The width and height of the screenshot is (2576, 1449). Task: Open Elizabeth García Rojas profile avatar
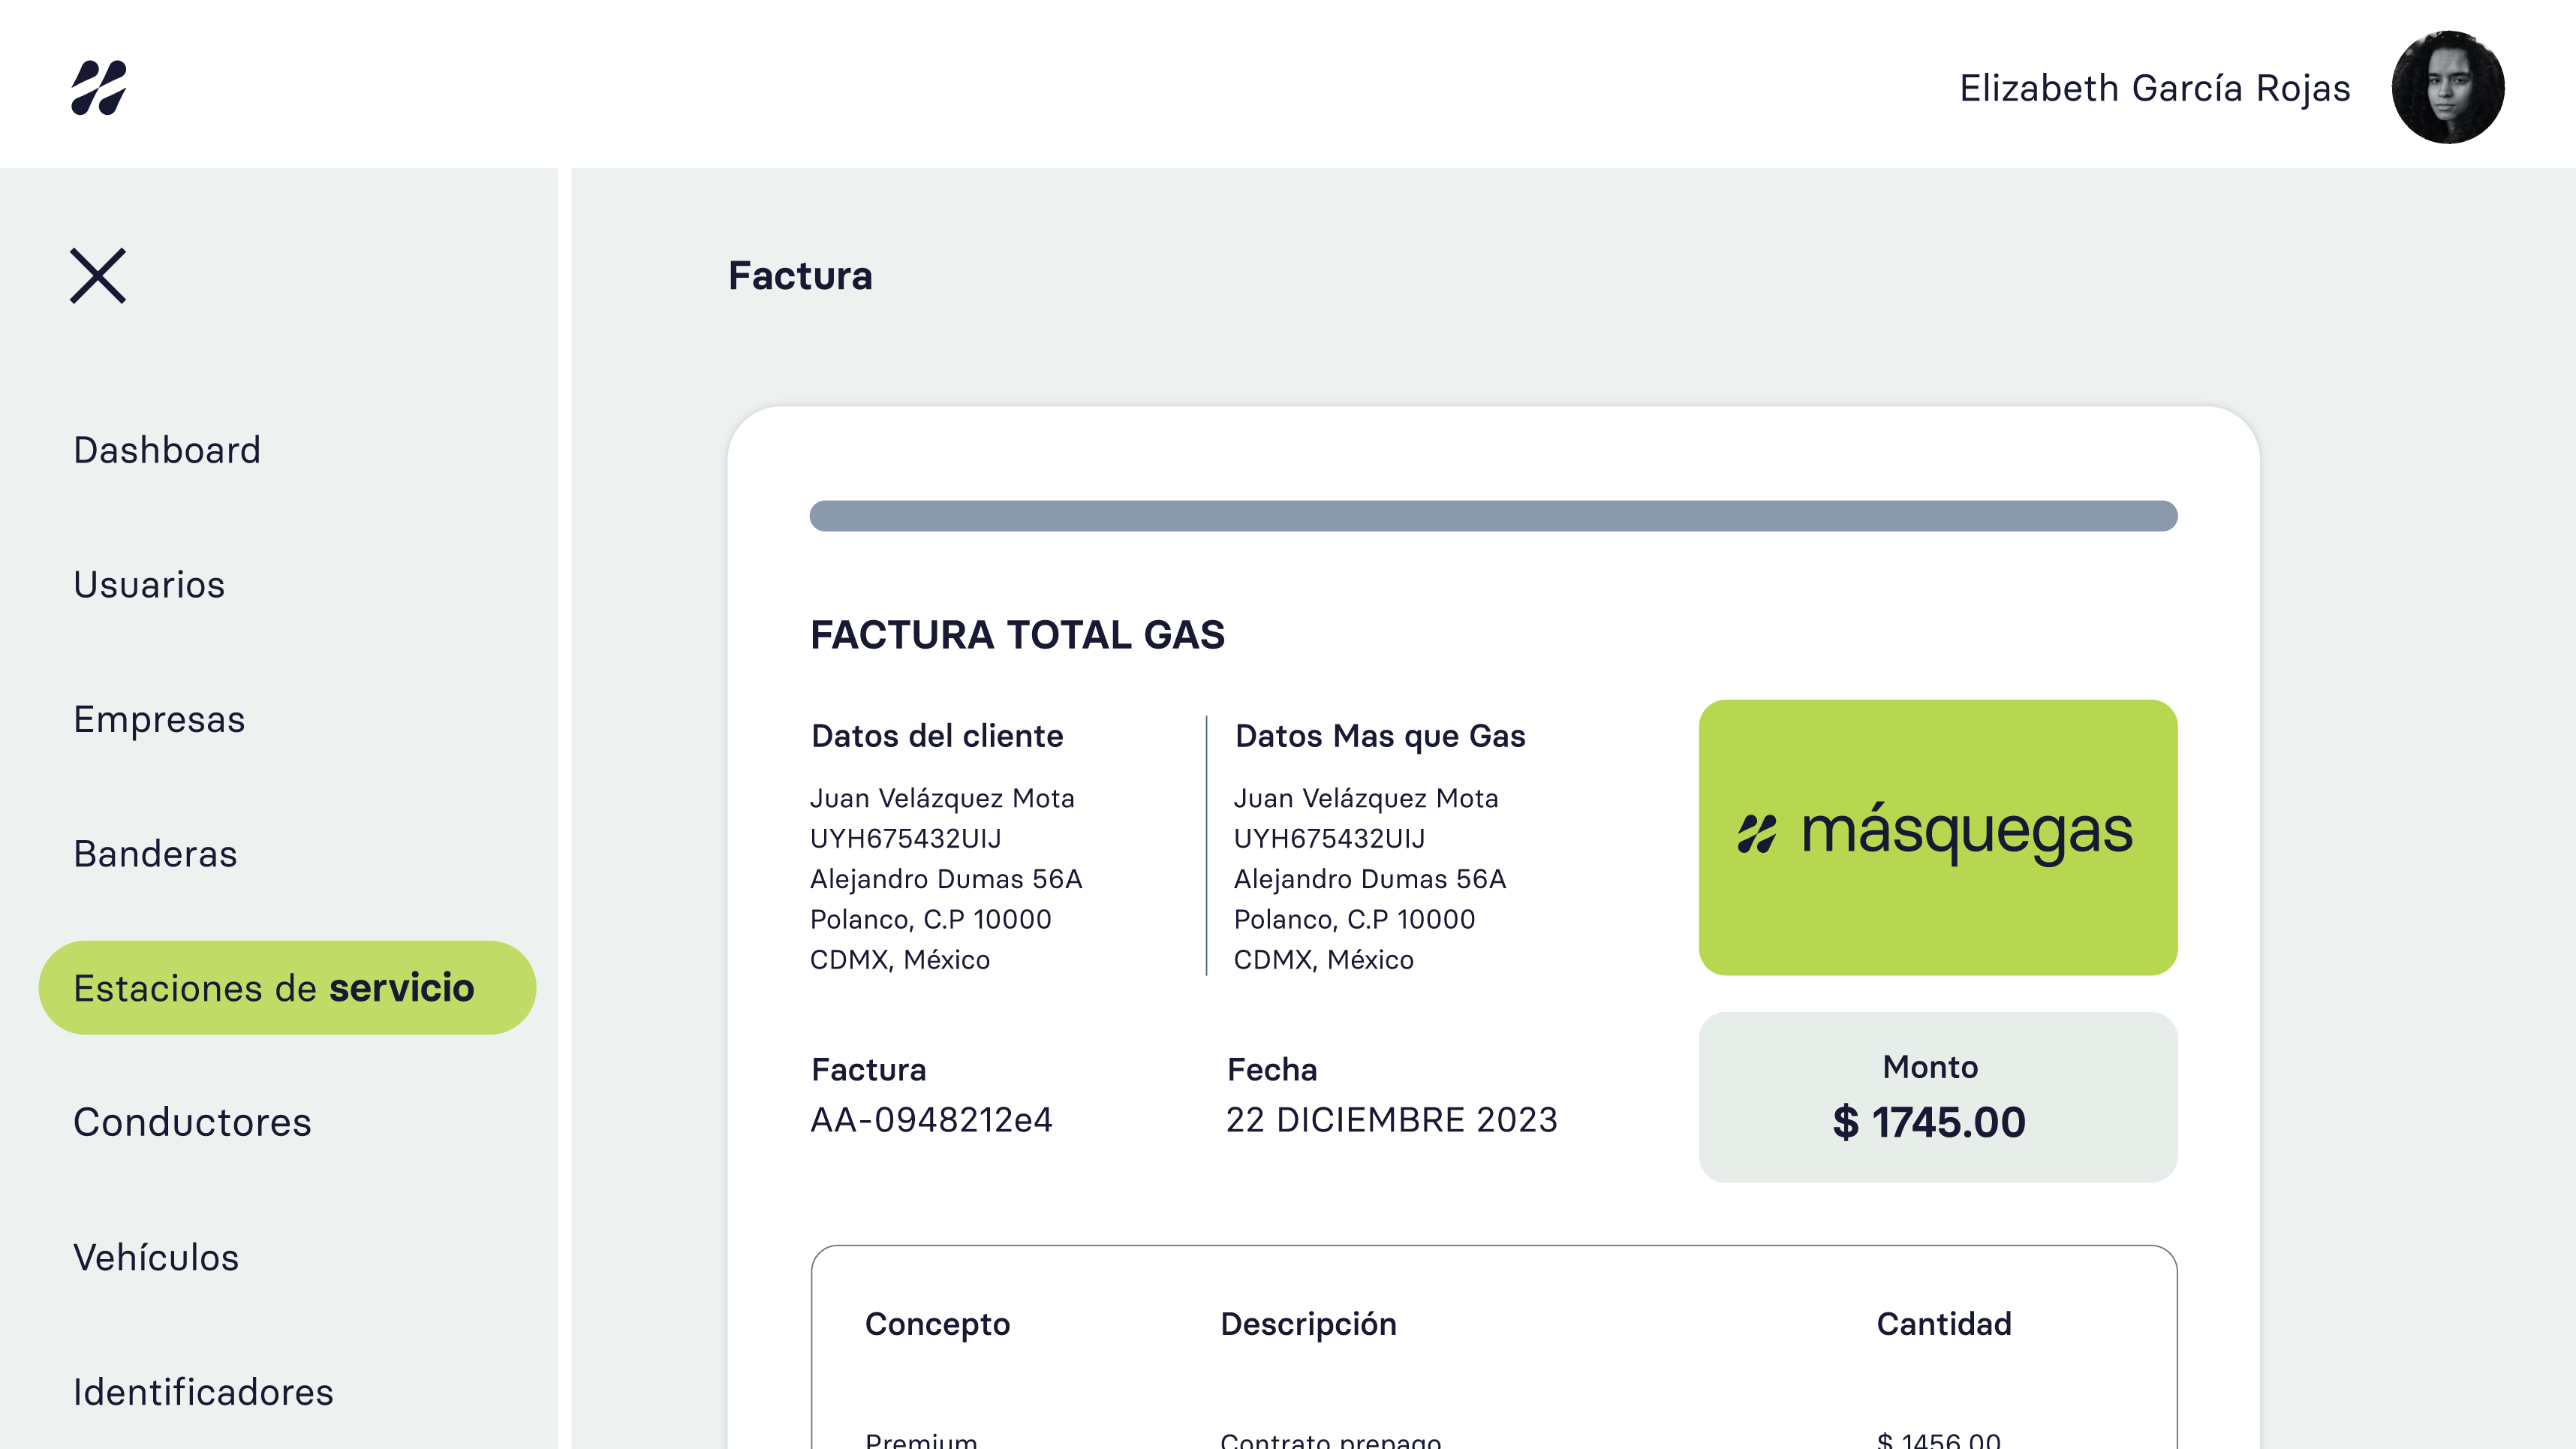2447,87
